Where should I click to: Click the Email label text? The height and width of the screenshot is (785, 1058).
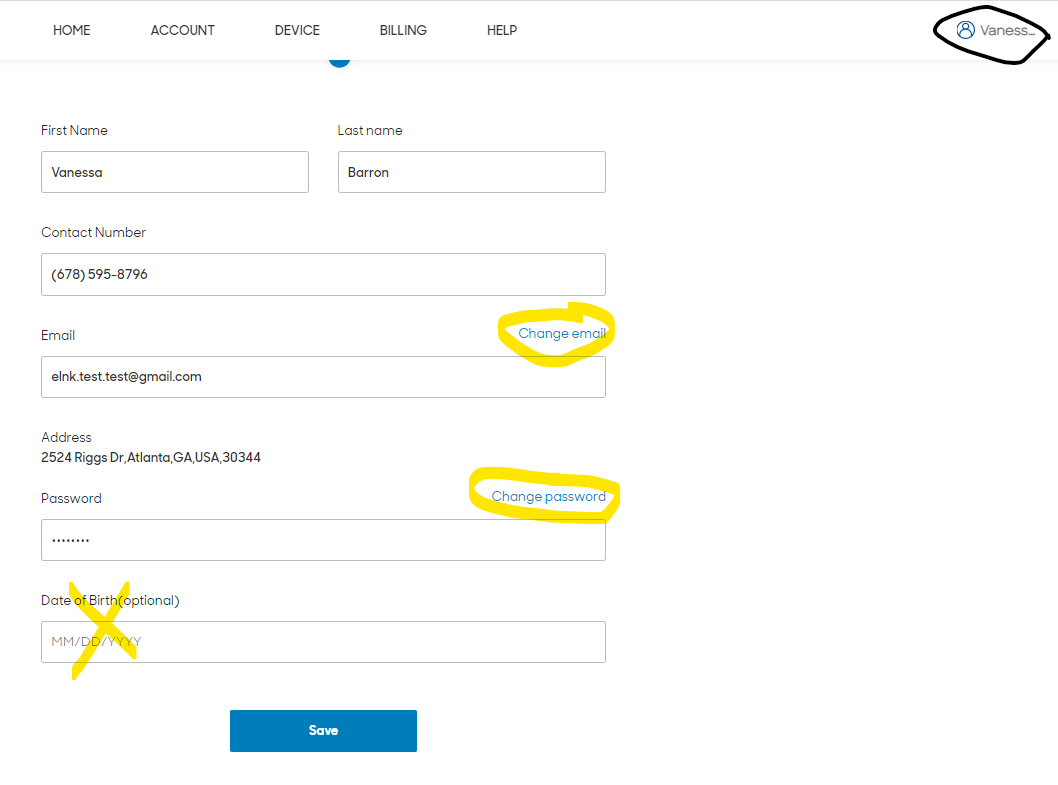pos(58,335)
